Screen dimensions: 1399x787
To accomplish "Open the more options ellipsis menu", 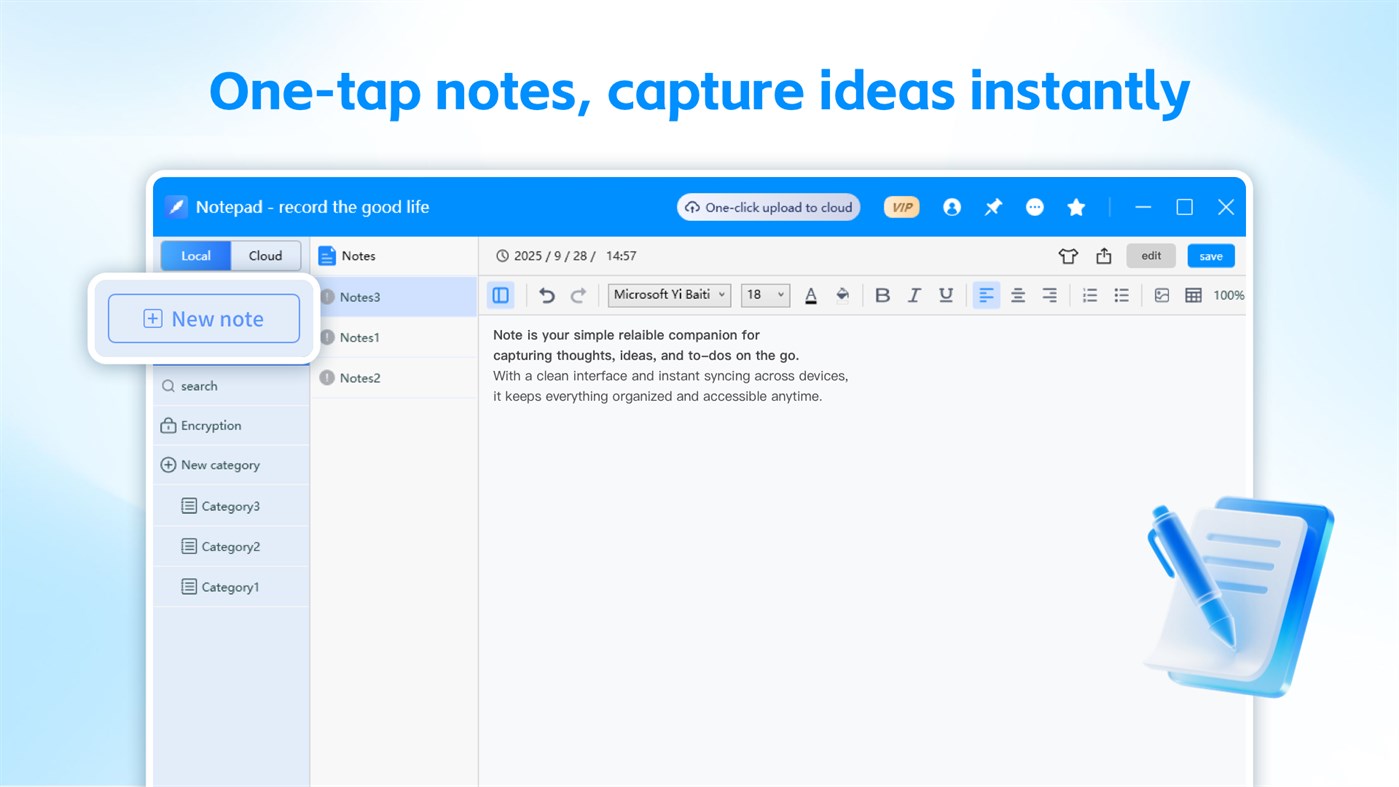I will click(1034, 207).
